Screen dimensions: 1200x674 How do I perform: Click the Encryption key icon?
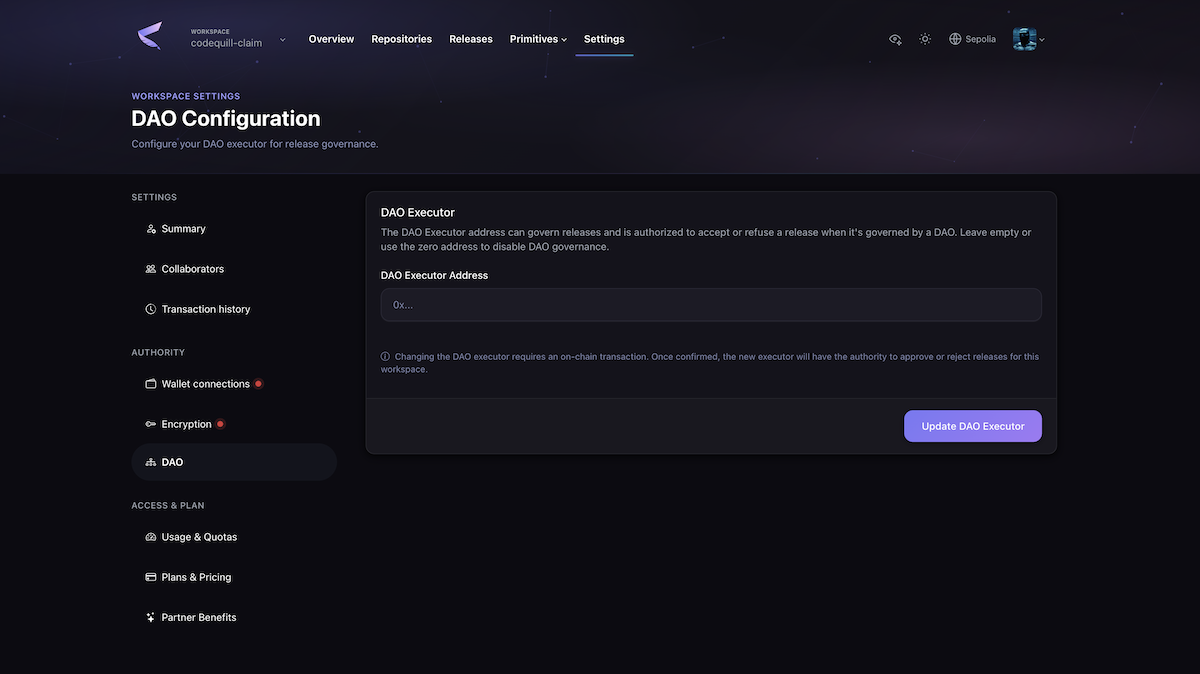click(149, 423)
